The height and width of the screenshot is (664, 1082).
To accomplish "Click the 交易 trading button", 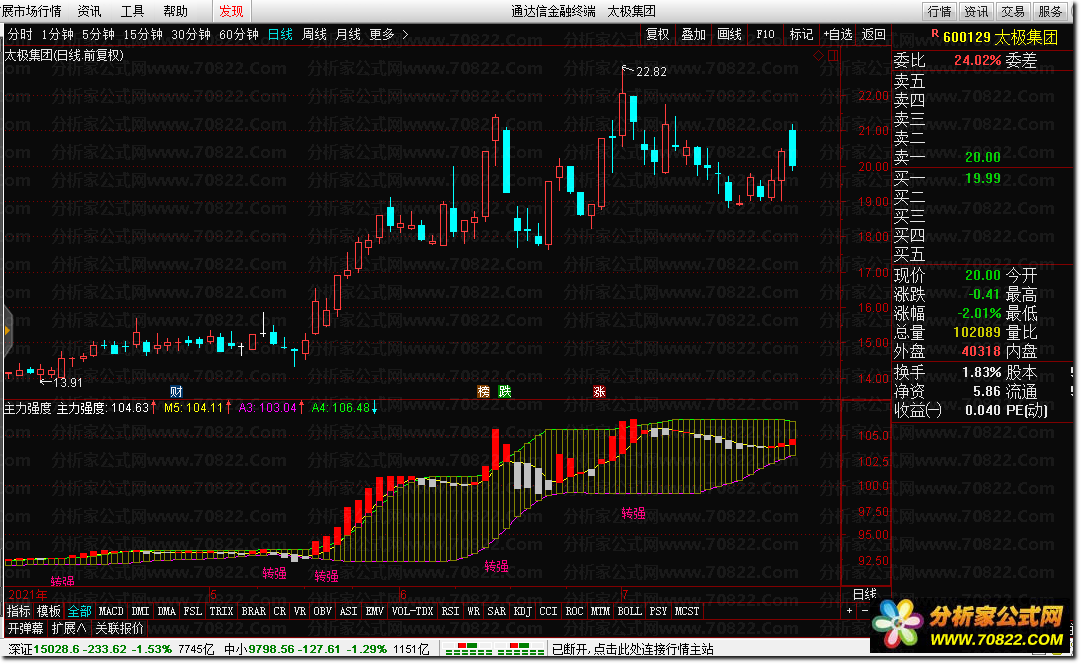I will coord(1013,11).
